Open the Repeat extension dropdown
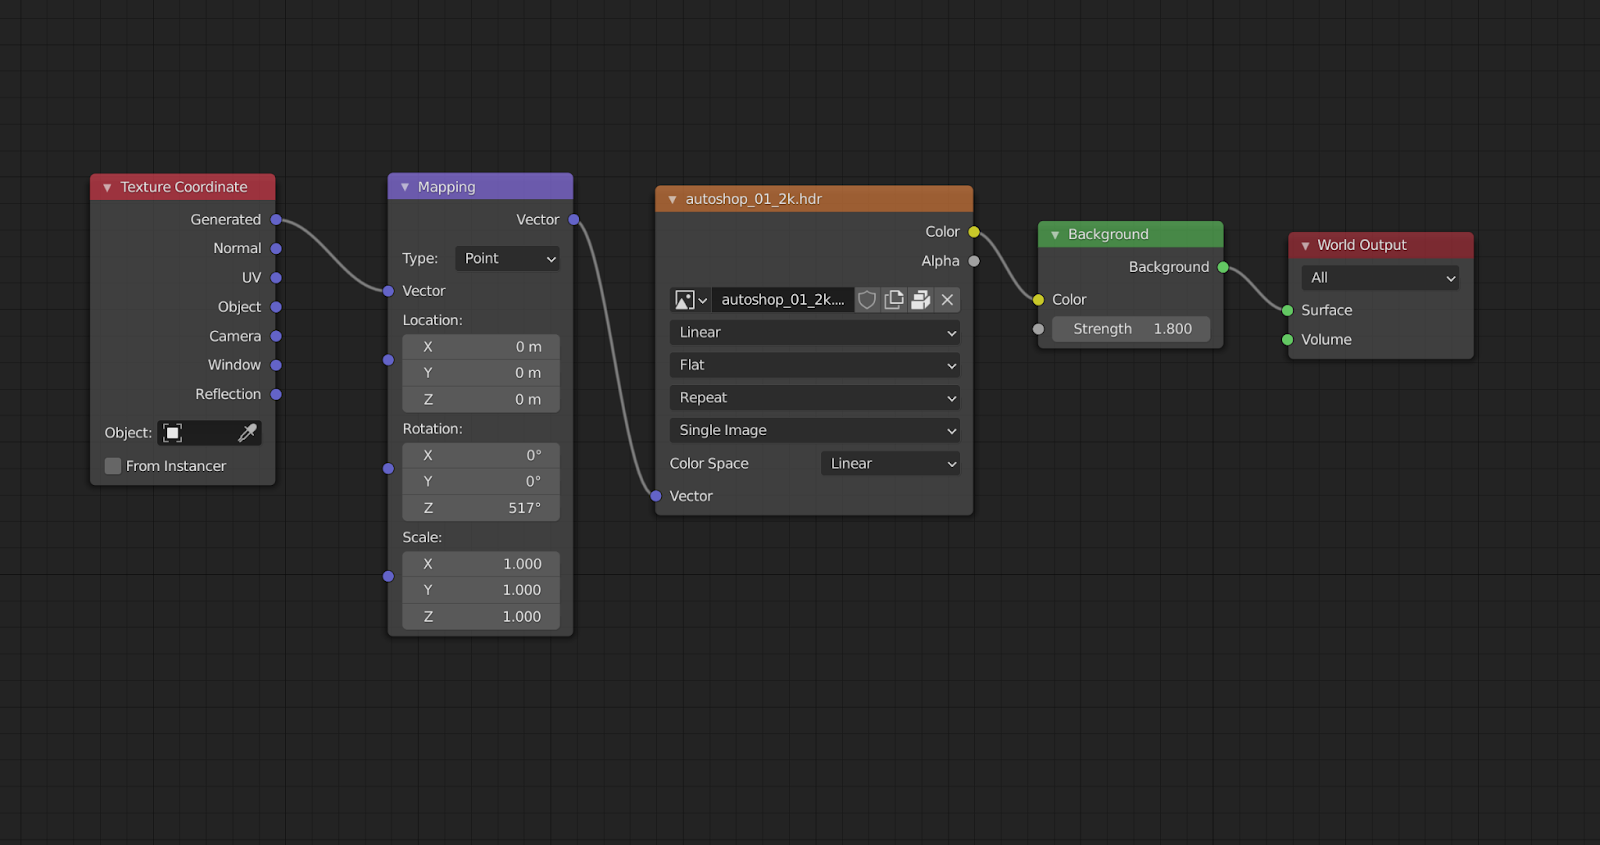Screen dimensions: 1600x845 coord(815,398)
